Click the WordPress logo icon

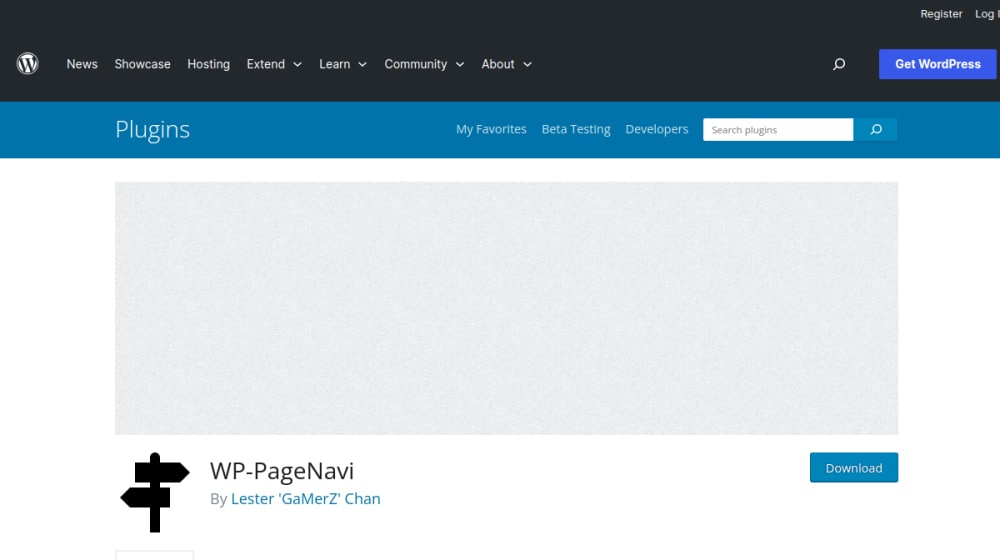tap(27, 64)
